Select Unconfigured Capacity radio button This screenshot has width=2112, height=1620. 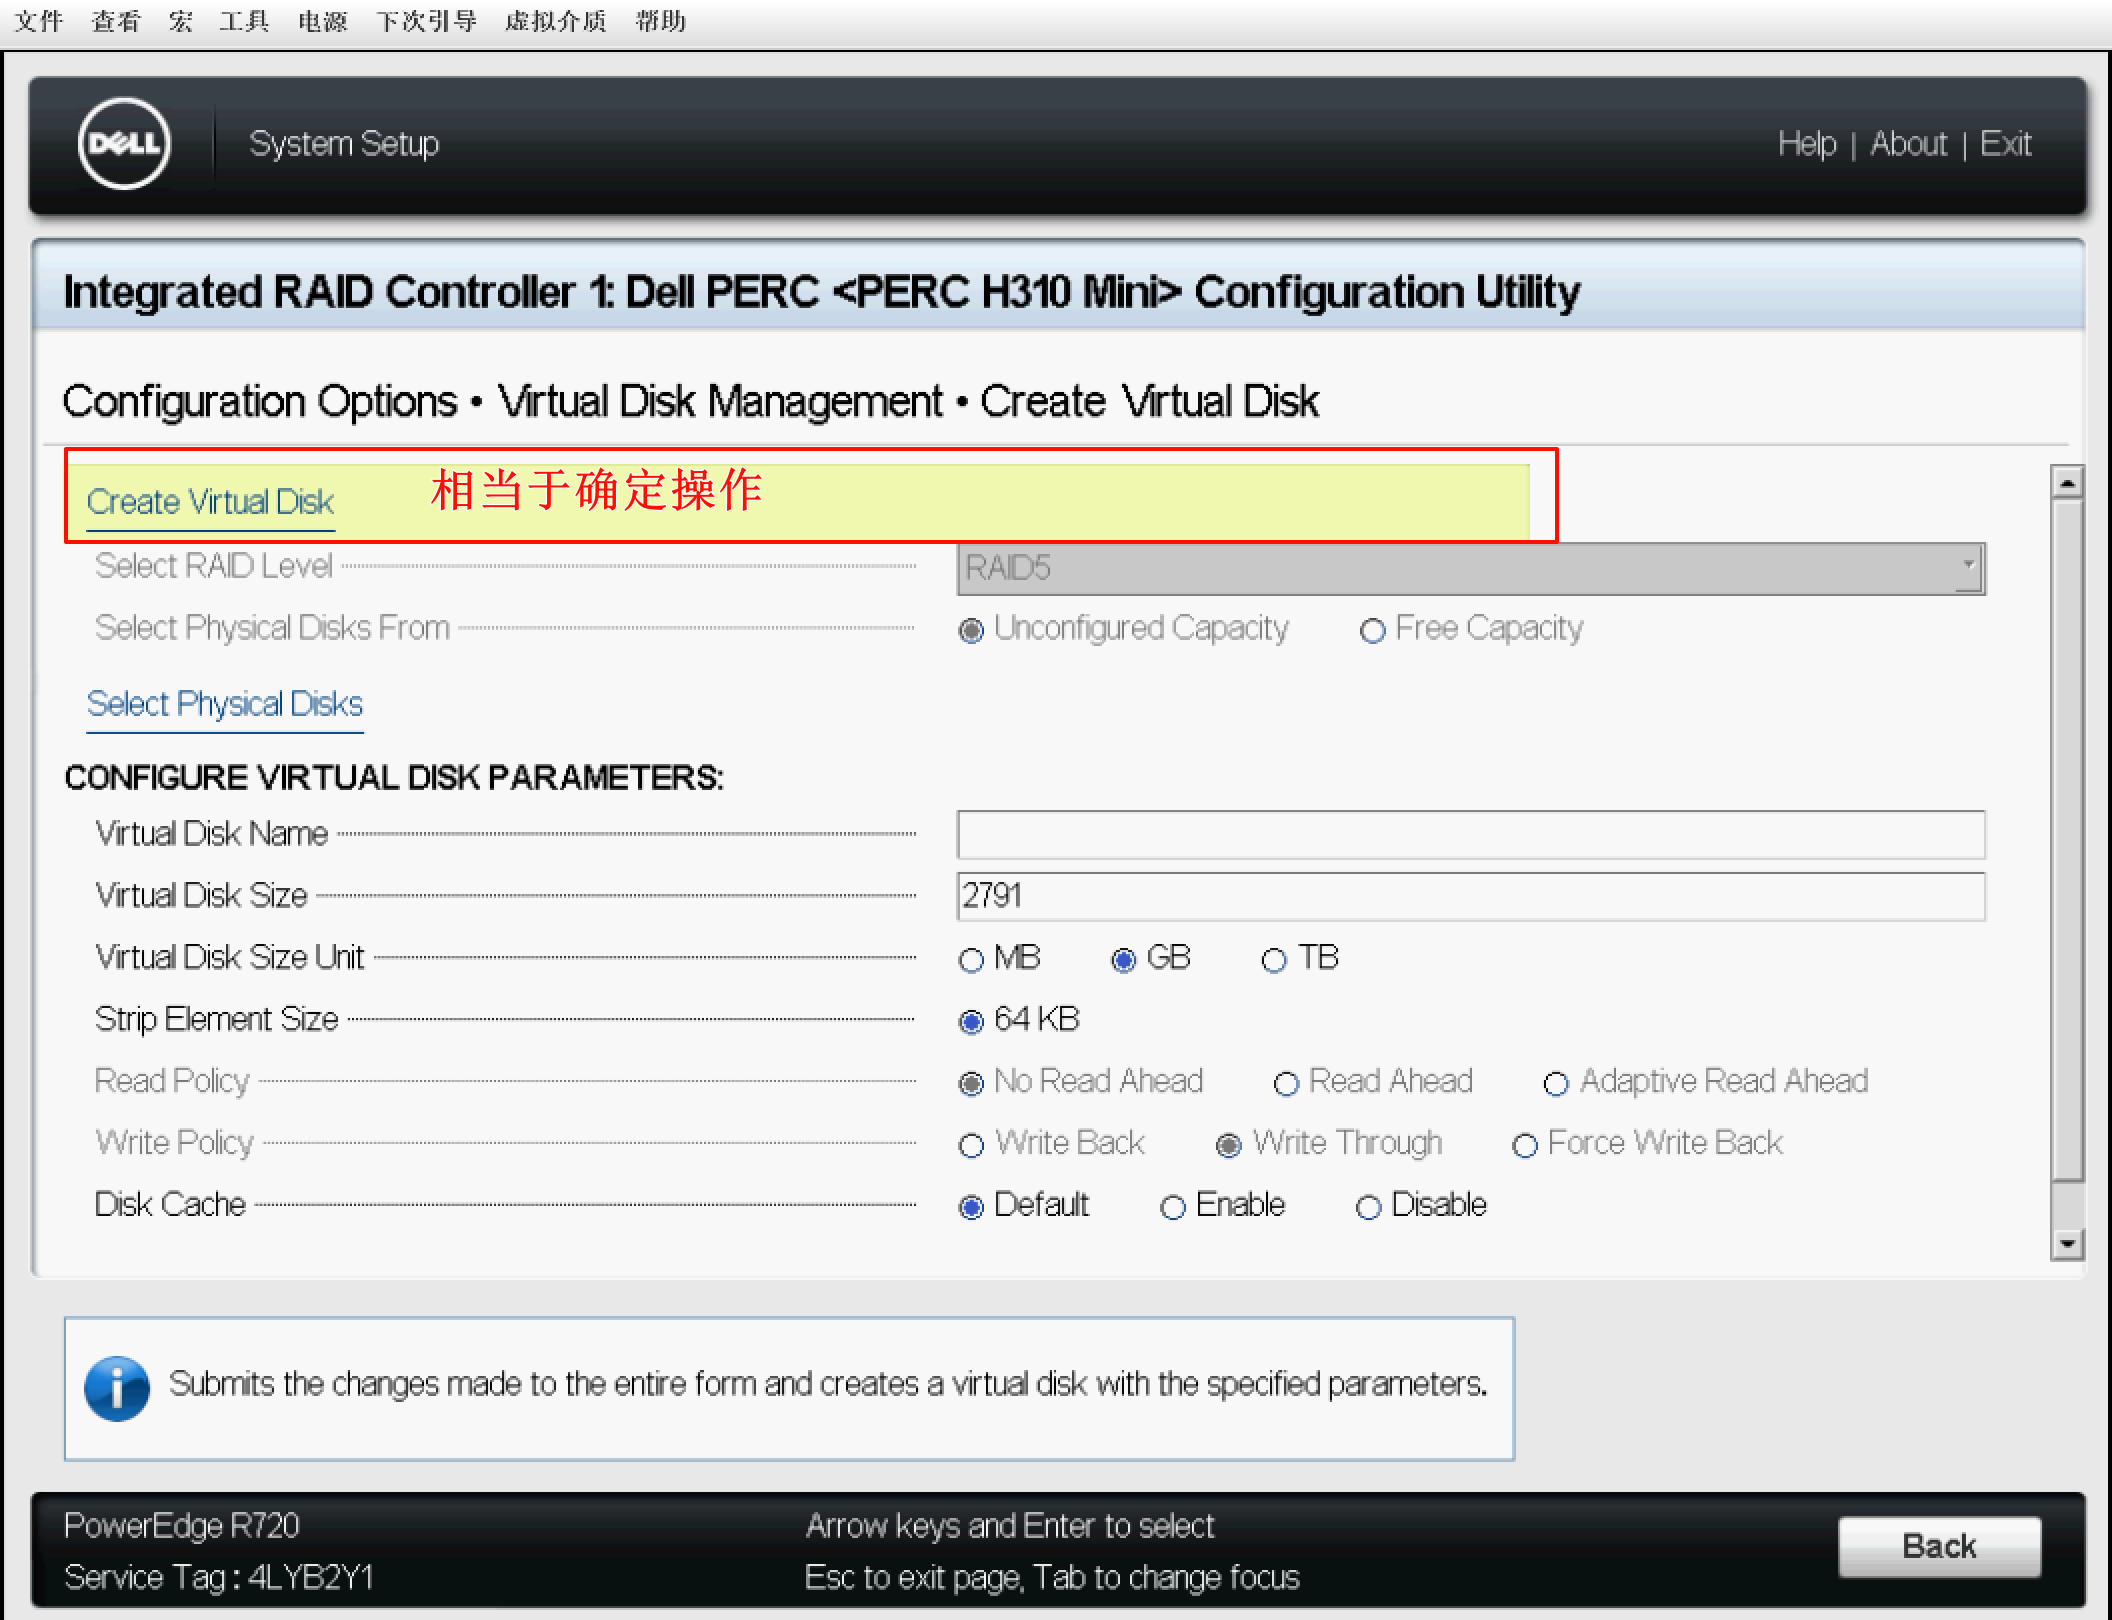(x=971, y=630)
